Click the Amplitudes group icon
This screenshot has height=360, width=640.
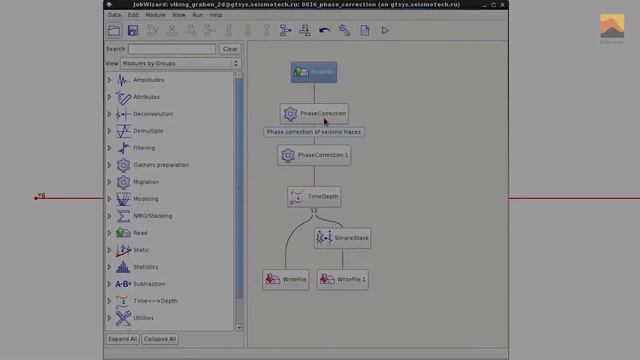click(x=123, y=80)
